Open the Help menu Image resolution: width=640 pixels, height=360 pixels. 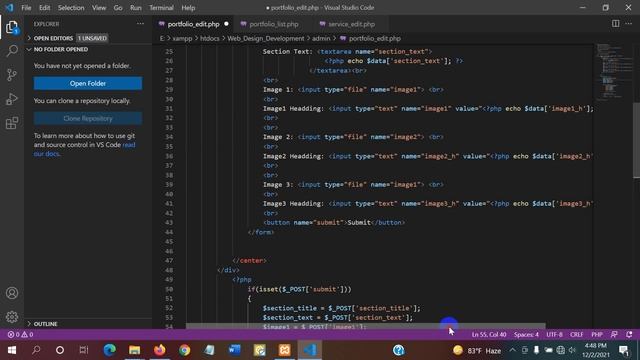188,7
